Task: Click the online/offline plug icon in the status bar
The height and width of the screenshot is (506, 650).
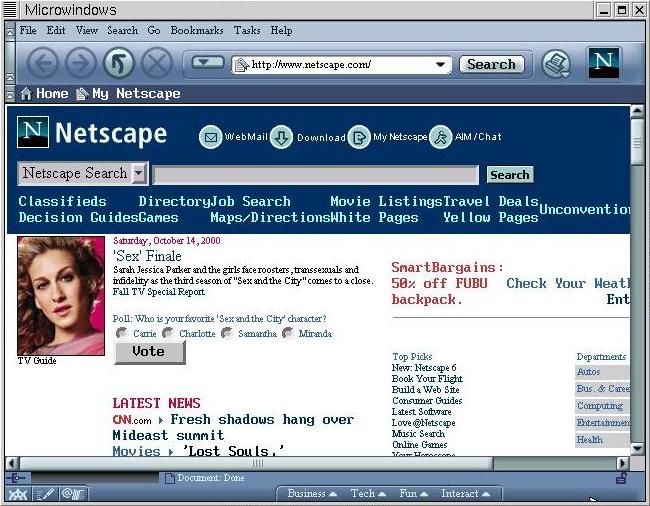Action: pyautogui.click(x=16, y=478)
